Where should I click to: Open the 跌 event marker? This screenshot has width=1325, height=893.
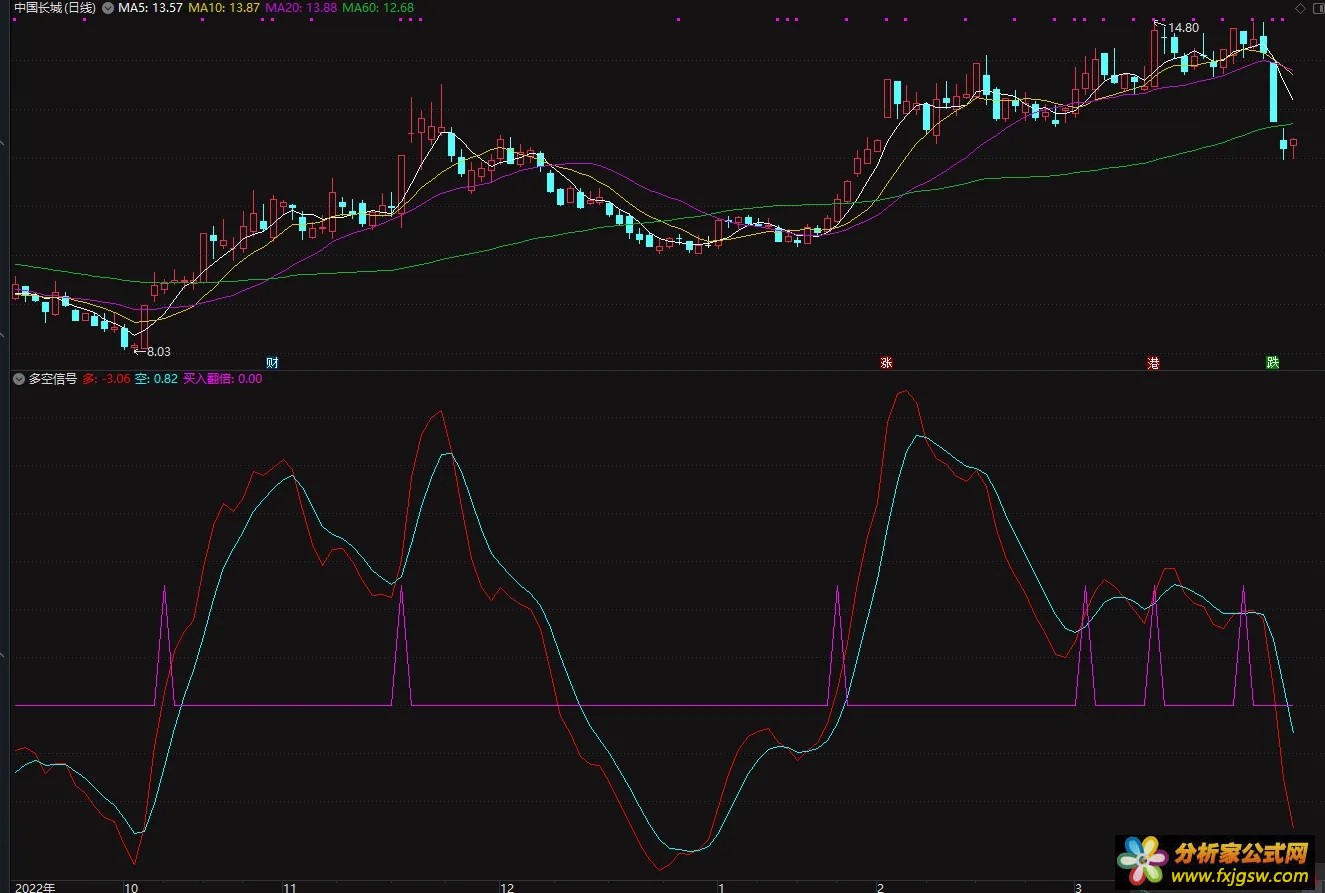coord(1272,362)
